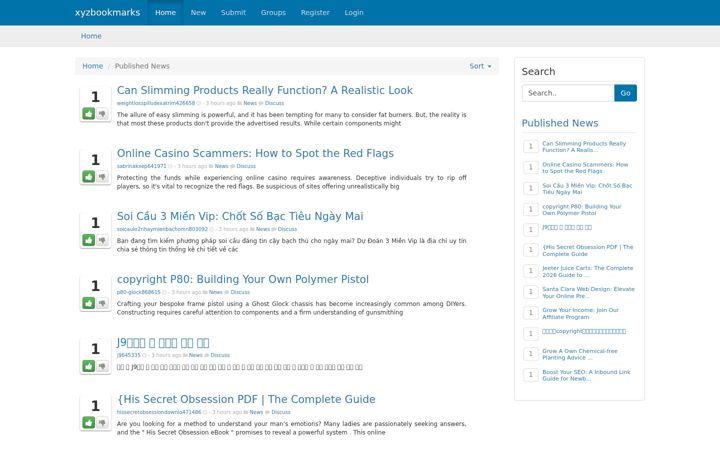720x450 pixels.
Task: Focus the Search text field
Action: coord(568,93)
